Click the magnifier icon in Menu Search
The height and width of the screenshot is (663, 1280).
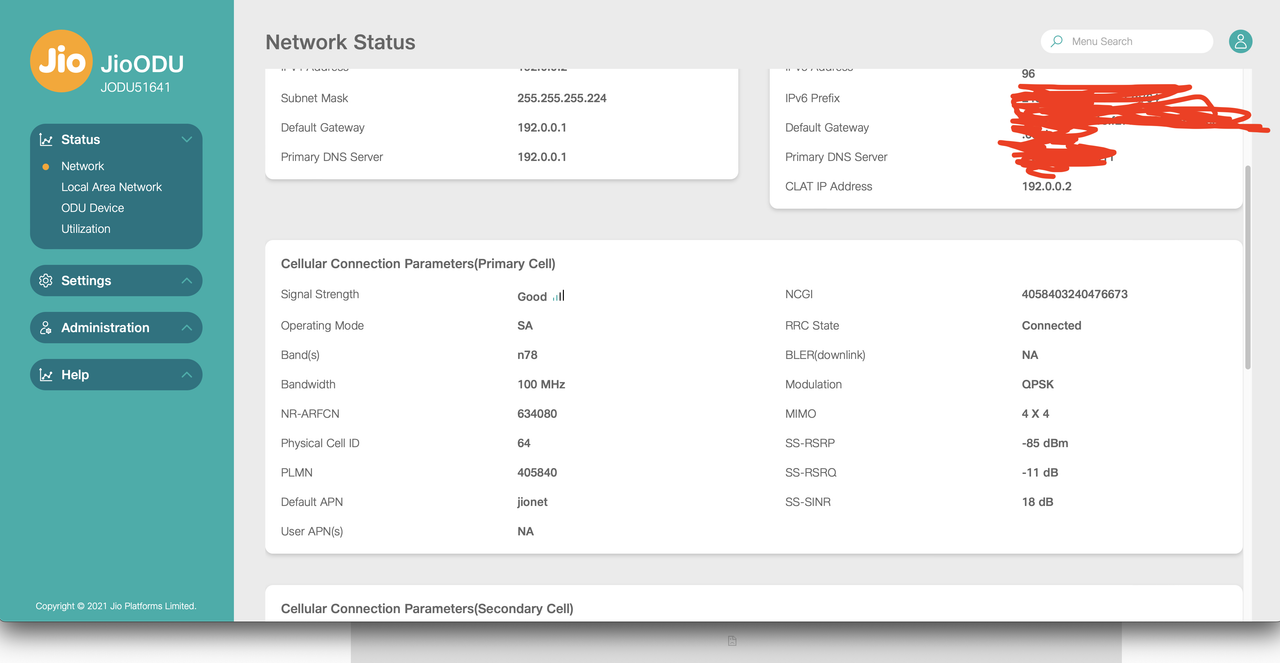1057,41
